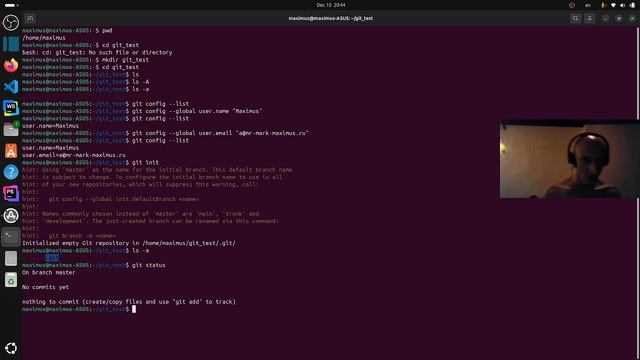Launch WebStorm from the dock

pyautogui.click(x=11, y=108)
